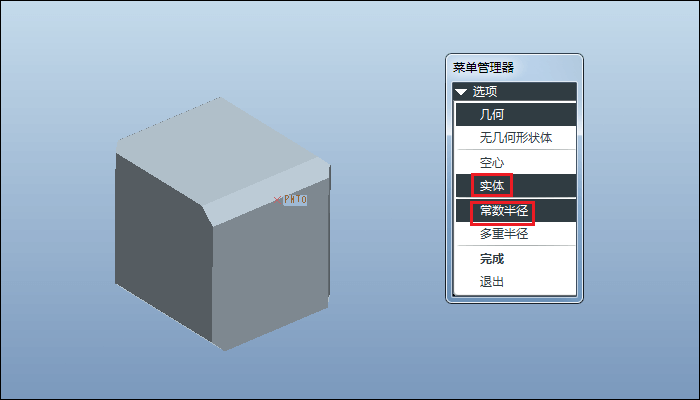The width and height of the screenshot is (700, 400).
Task: Choose 无几何形状体 in menu manager
Action: click(516, 138)
